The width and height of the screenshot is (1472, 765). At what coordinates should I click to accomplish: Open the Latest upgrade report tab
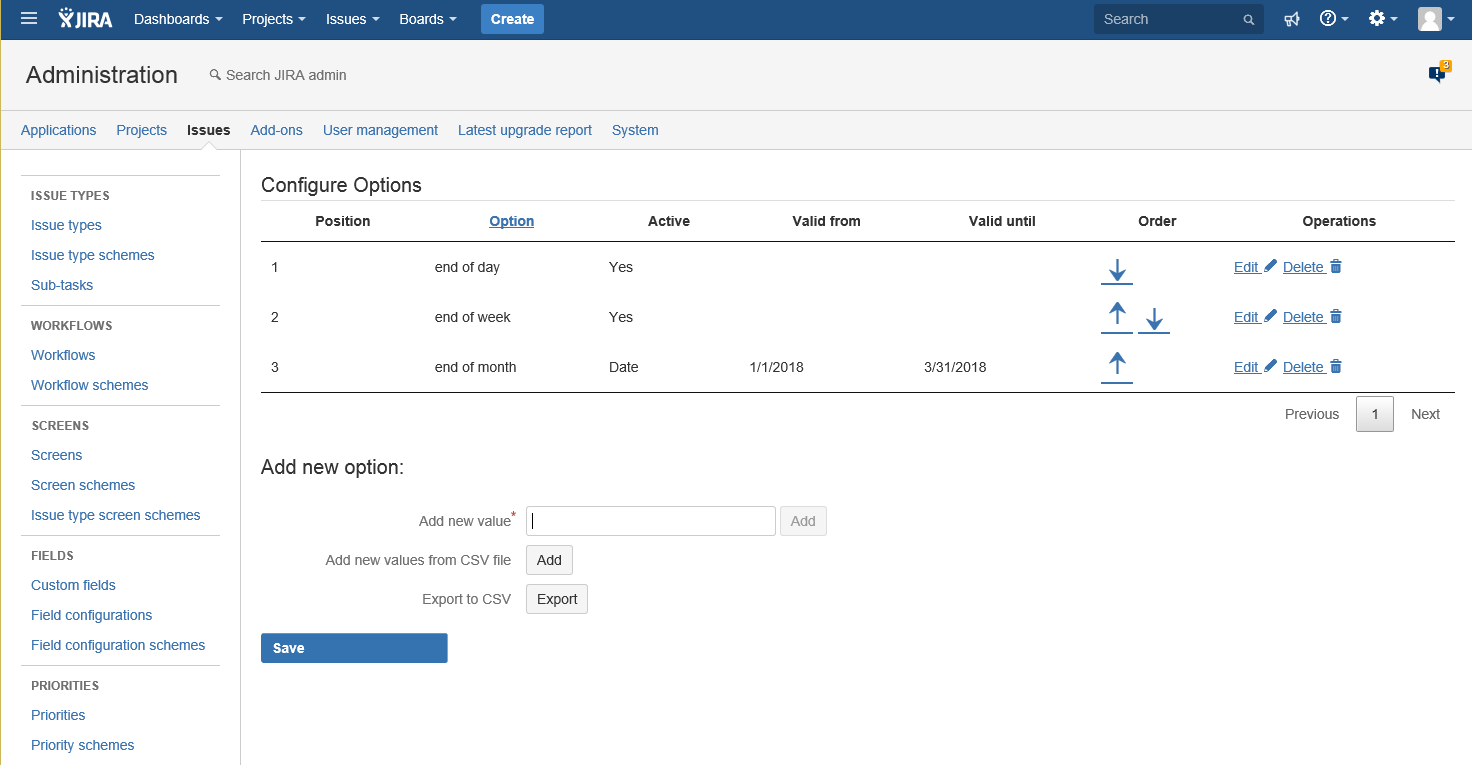pos(525,130)
